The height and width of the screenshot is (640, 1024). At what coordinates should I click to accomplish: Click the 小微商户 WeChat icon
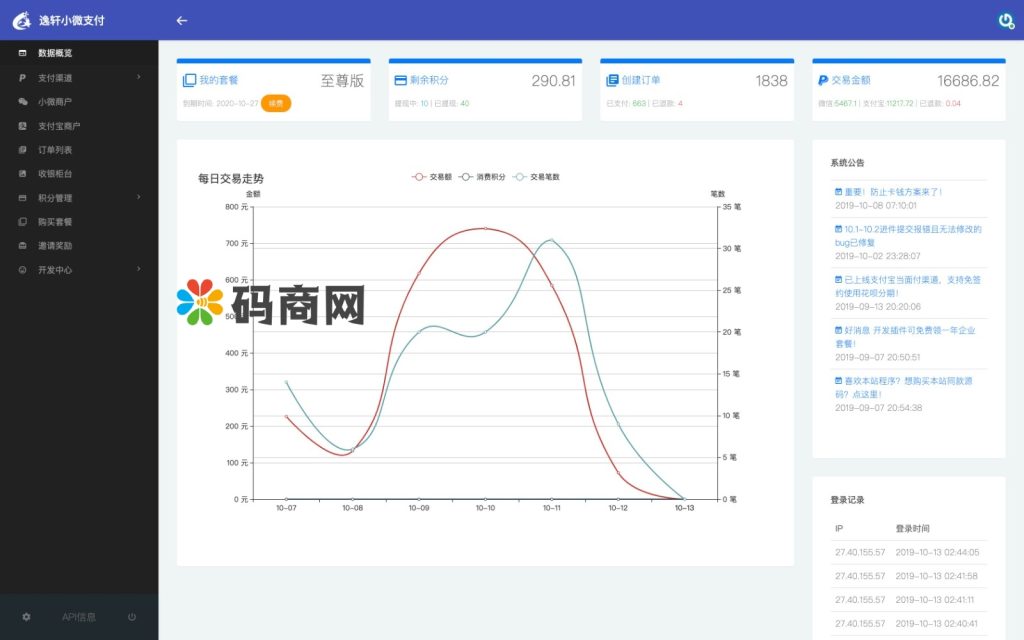[23, 102]
